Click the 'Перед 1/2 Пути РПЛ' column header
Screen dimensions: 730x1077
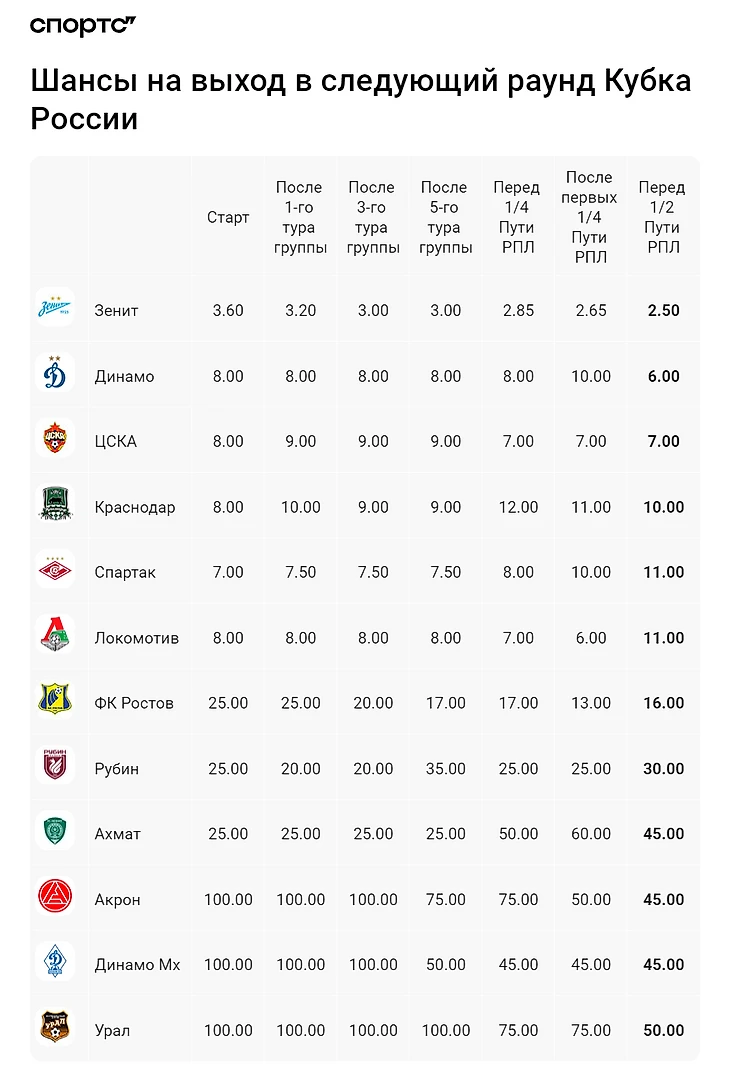(662, 217)
